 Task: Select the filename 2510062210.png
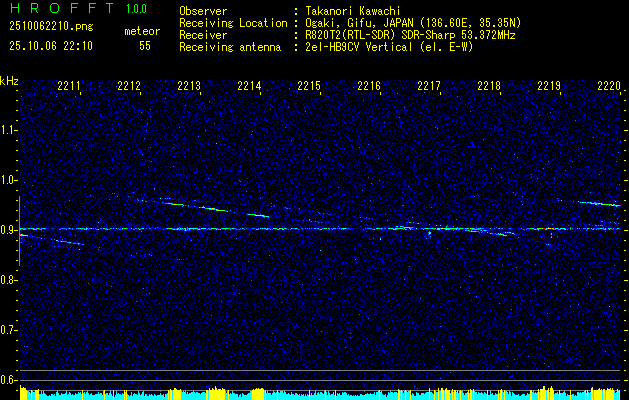[51, 27]
